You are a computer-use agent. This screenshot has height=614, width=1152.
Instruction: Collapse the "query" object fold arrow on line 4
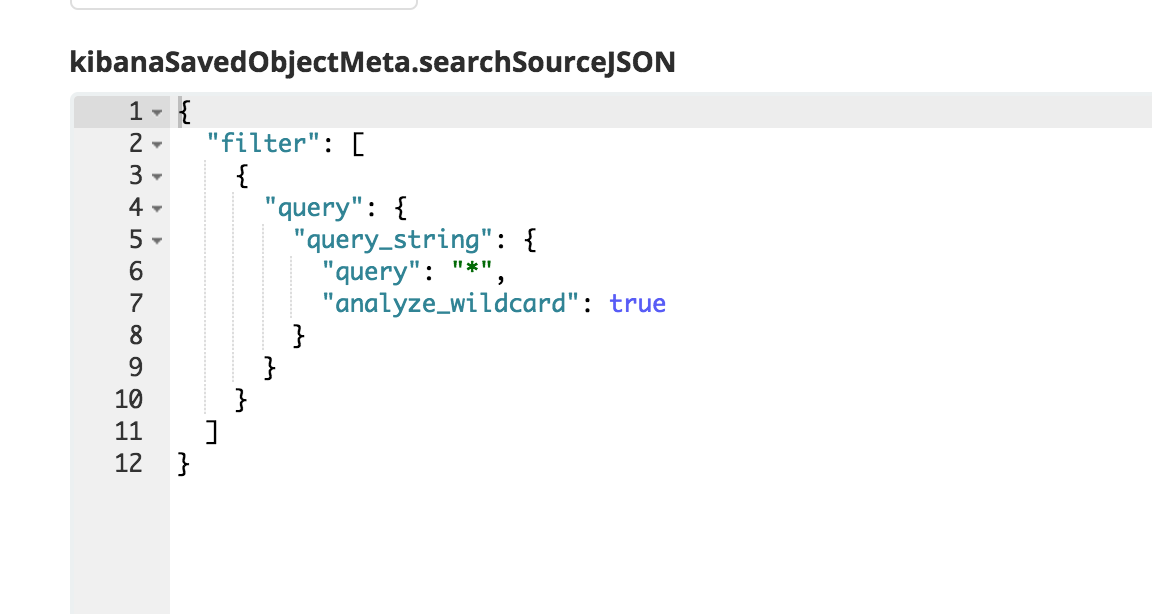(x=156, y=208)
